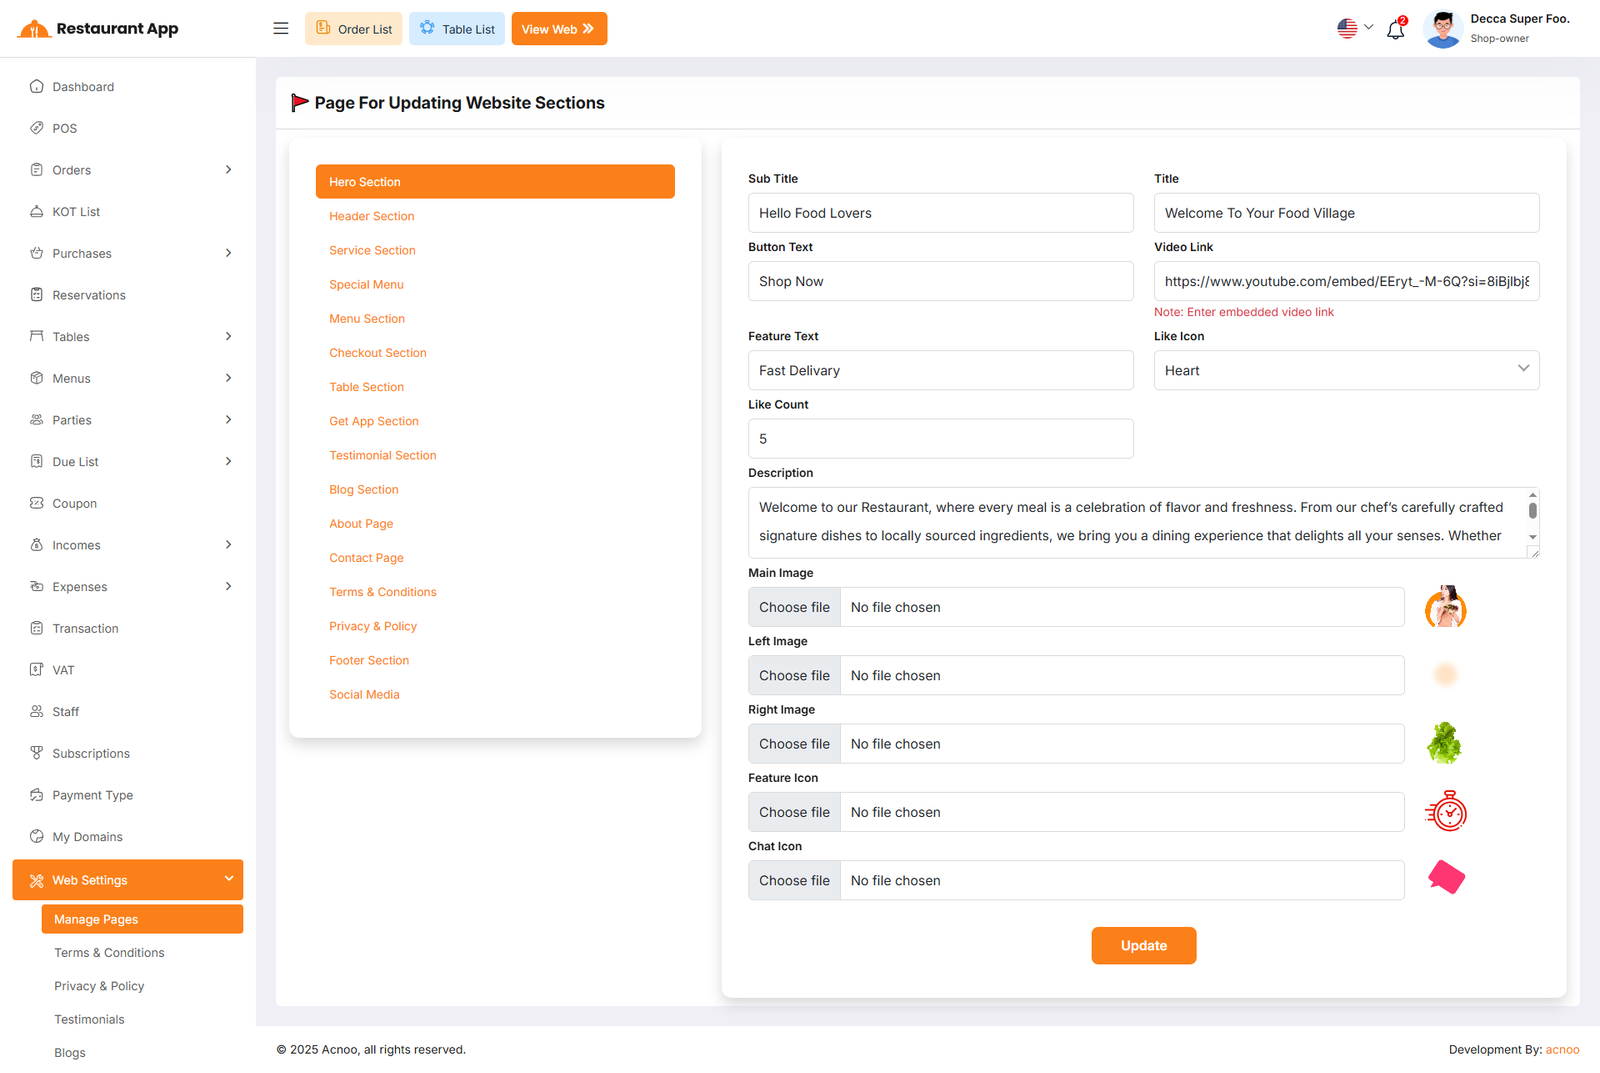The width and height of the screenshot is (1600, 1073).
Task: Collapse the Web Settings menu
Action: click(x=228, y=879)
